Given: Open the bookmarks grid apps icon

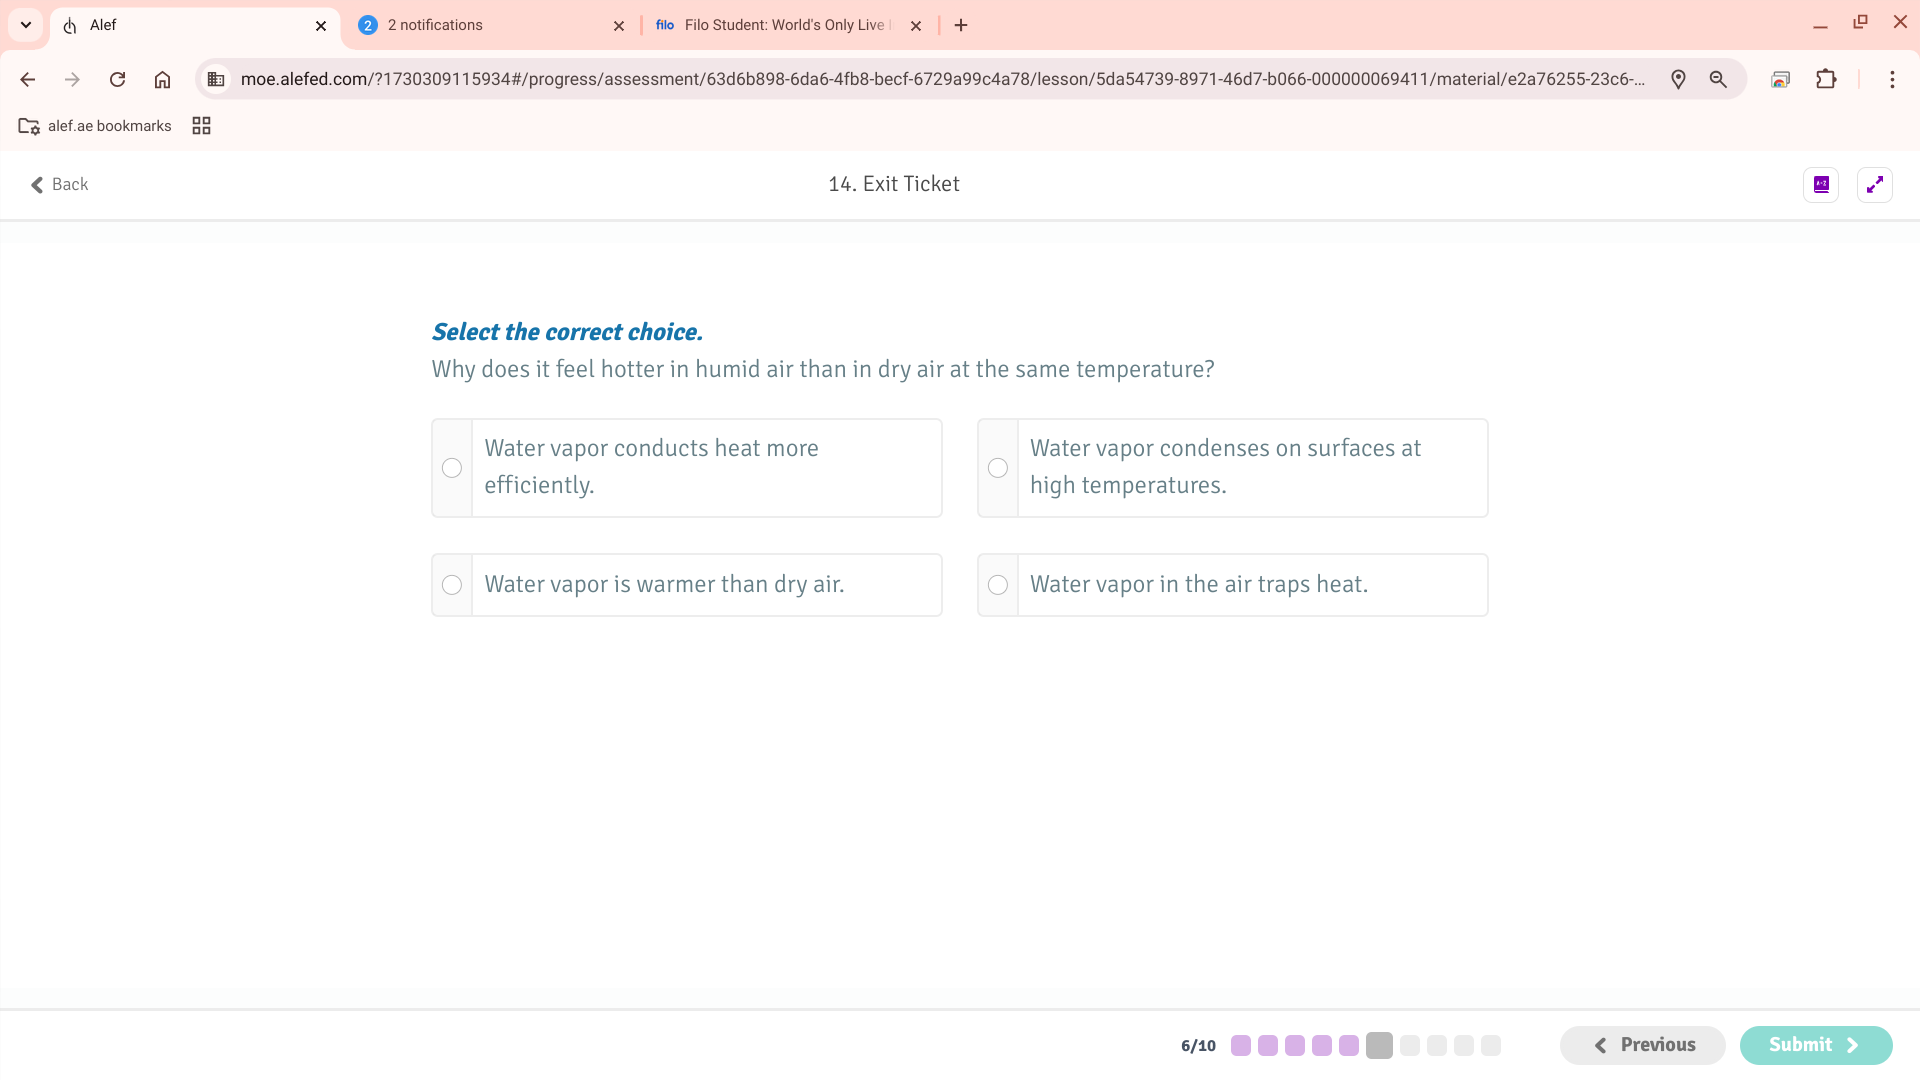Looking at the screenshot, I should tap(201, 126).
